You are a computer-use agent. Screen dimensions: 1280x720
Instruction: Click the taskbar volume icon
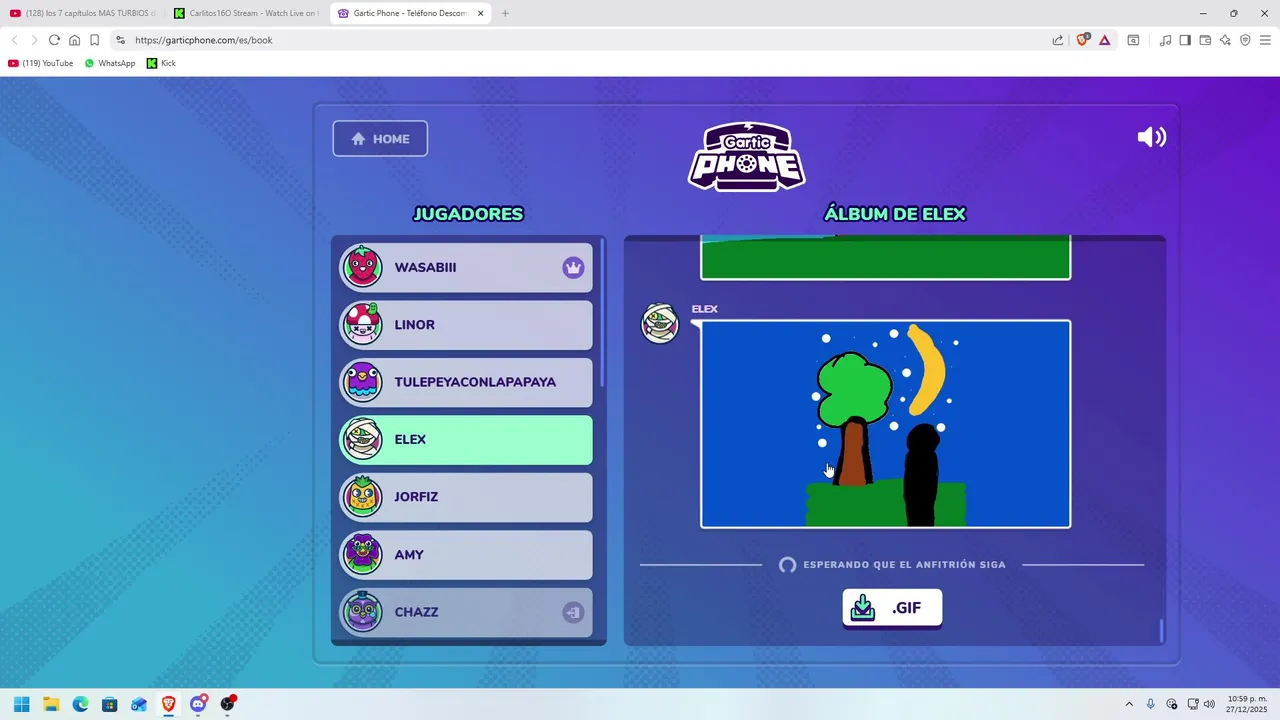(1209, 704)
